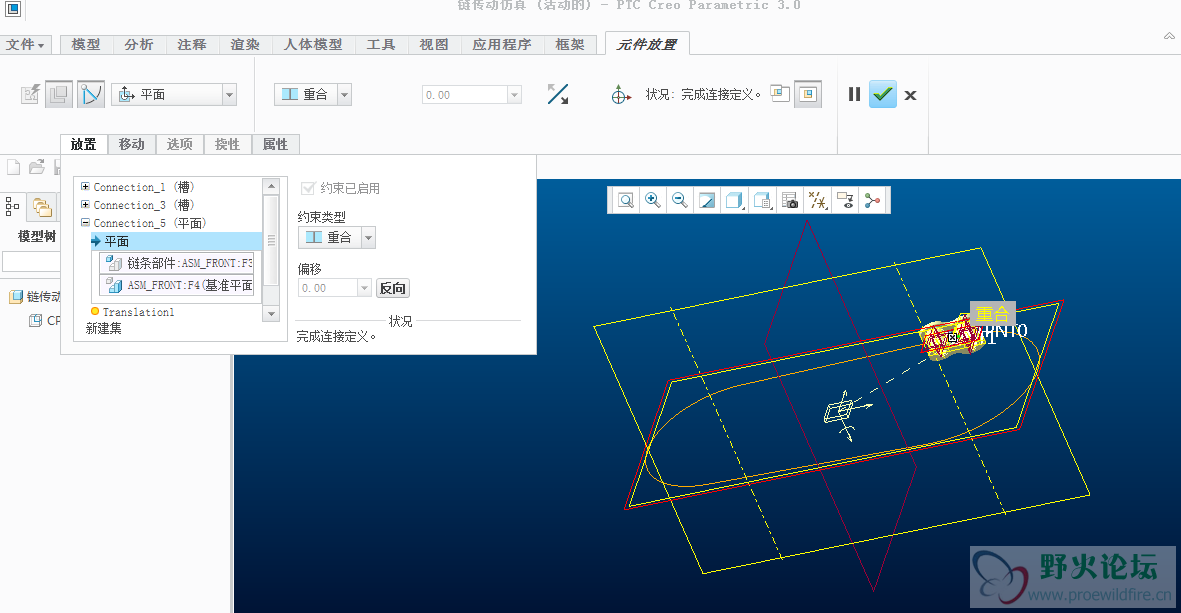This screenshot has height=613, width=1181.
Task: Collapse the ribbon with the chevron
Action: pos(1169,35)
